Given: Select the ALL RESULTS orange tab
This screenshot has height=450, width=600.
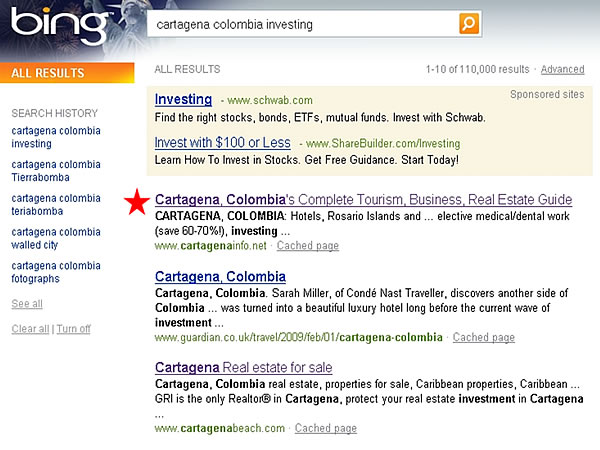Looking at the screenshot, I should 65,73.
